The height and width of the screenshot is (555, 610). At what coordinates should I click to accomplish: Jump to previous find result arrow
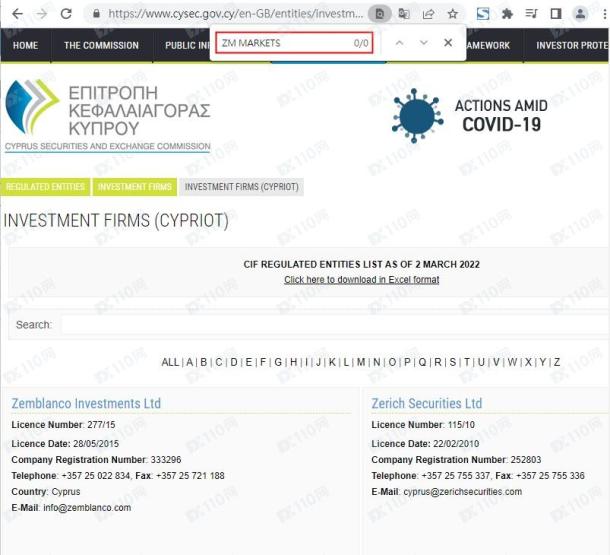click(399, 43)
